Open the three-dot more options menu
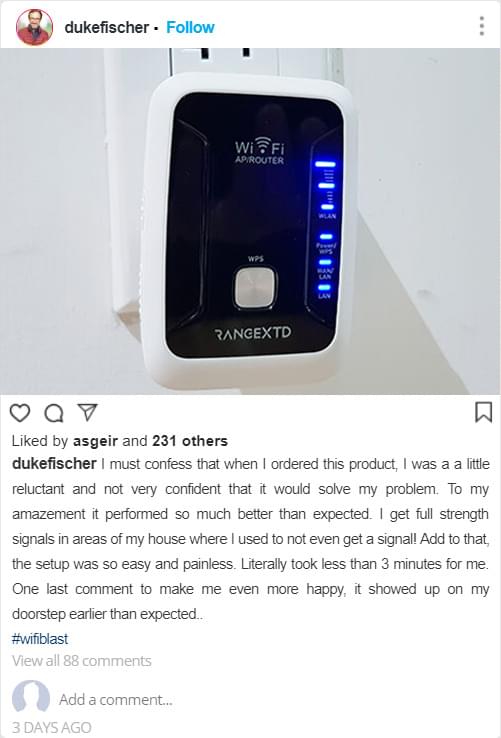The width and height of the screenshot is (501, 738). click(481, 26)
